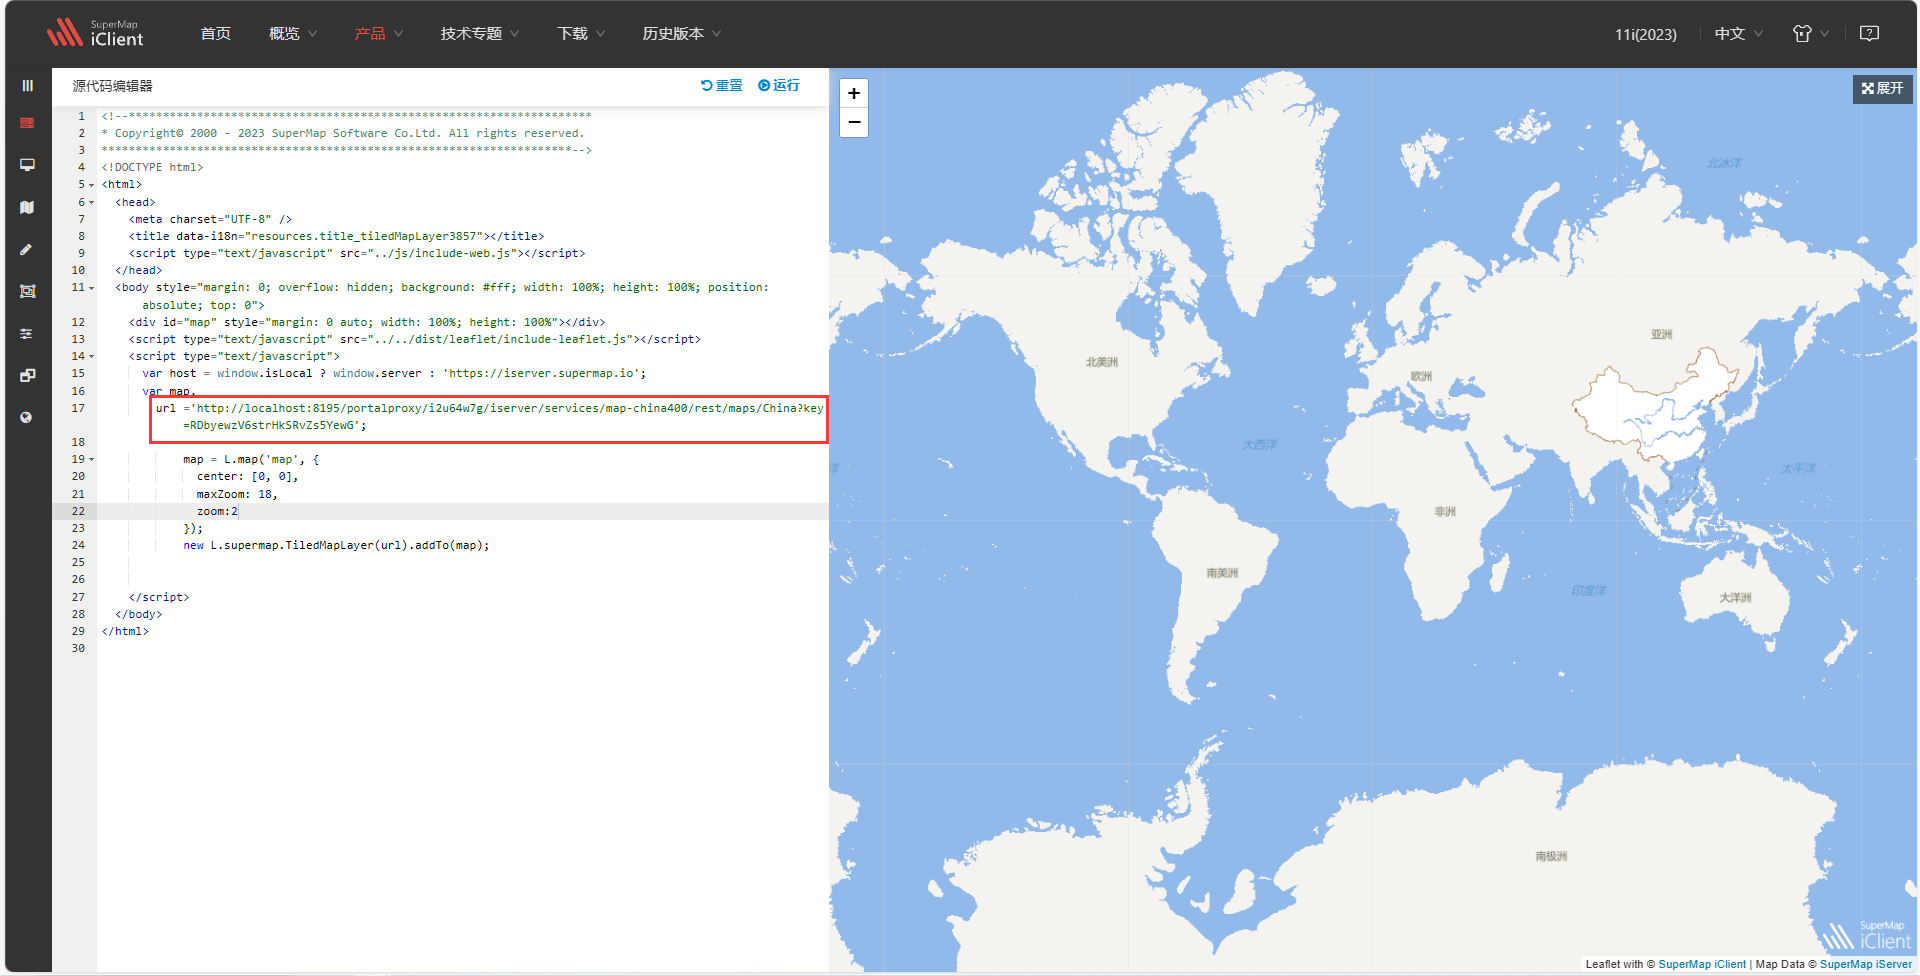Click the highlighted url line in the editor

[488, 416]
